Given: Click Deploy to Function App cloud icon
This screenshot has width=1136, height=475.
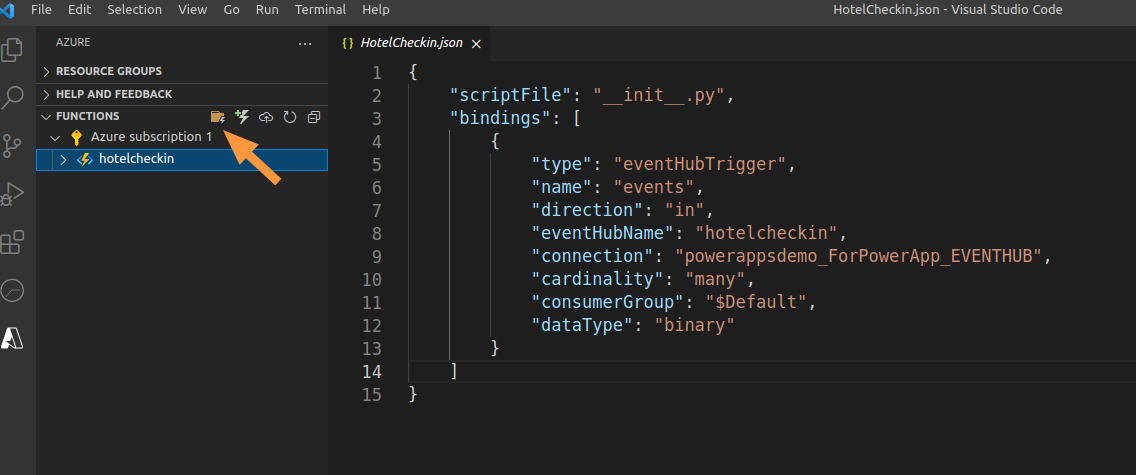Looking at the screenshot, I should pyautogui.click(x=266, y=117).
